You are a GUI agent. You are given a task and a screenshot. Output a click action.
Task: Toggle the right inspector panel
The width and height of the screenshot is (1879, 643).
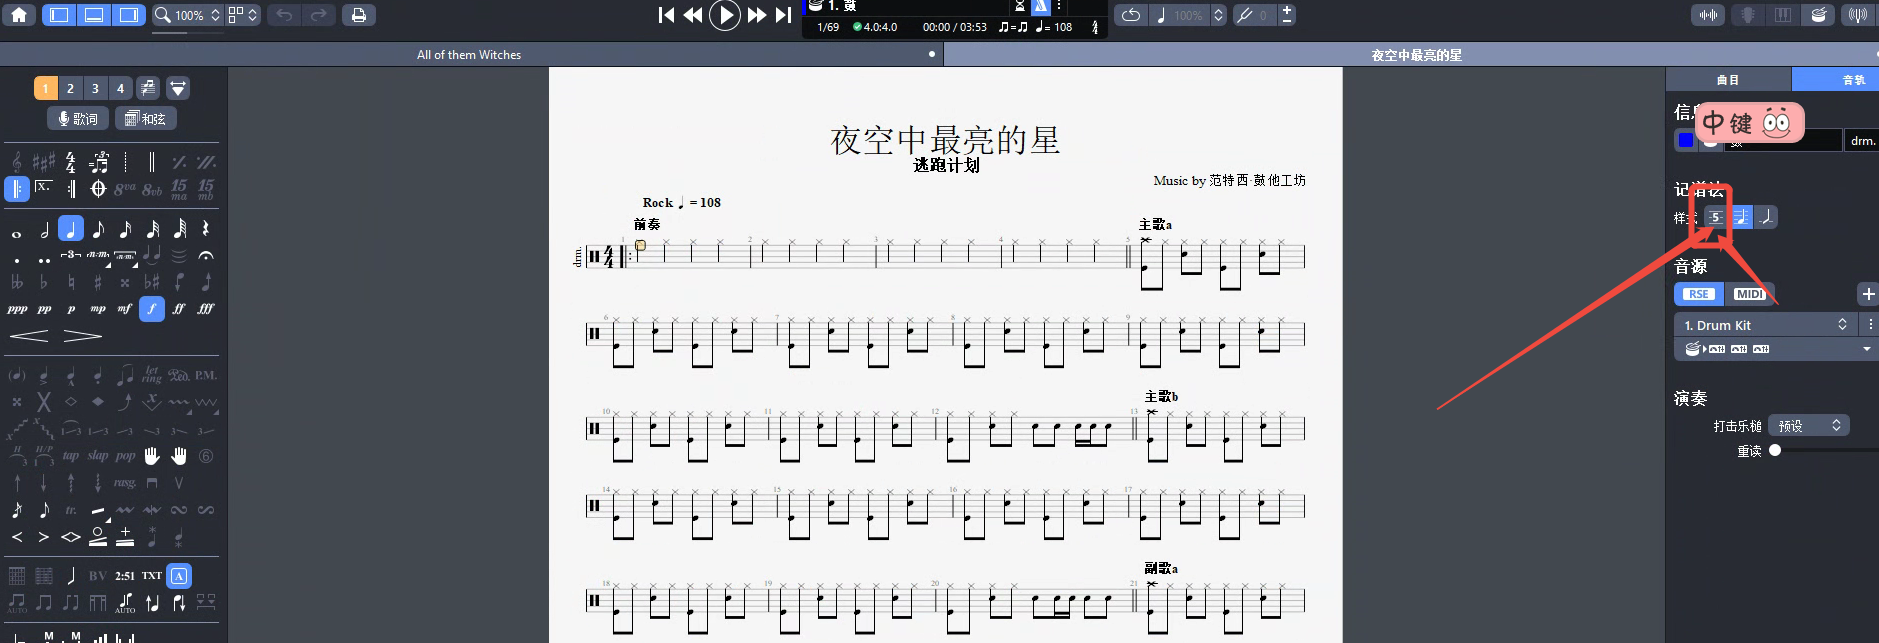(128, 15)
